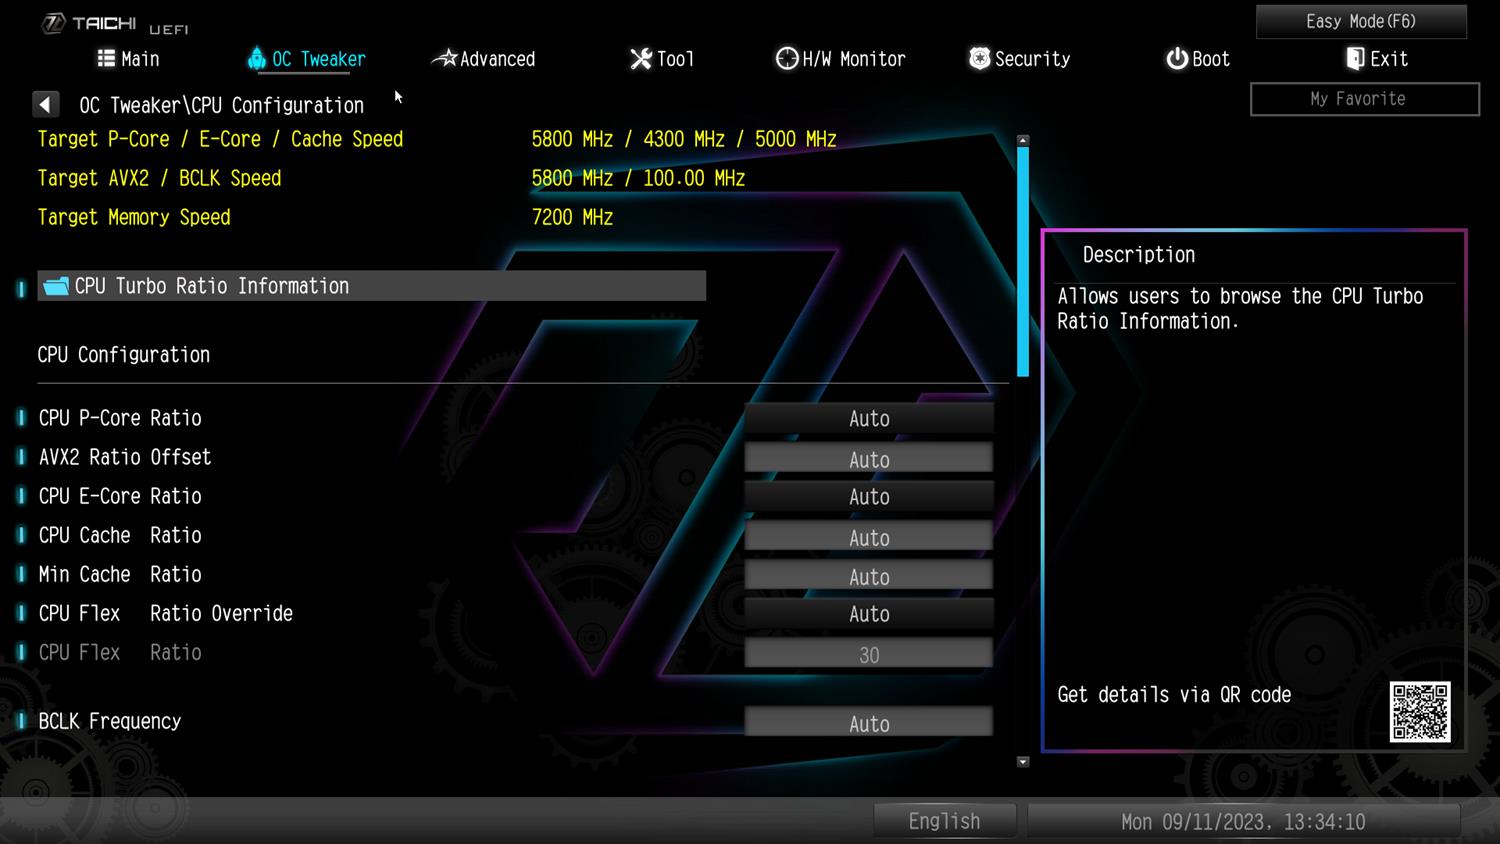Click the H/W Monitor gauge icon
This screenshot has width=1500, height=844.
coord(787,59)
